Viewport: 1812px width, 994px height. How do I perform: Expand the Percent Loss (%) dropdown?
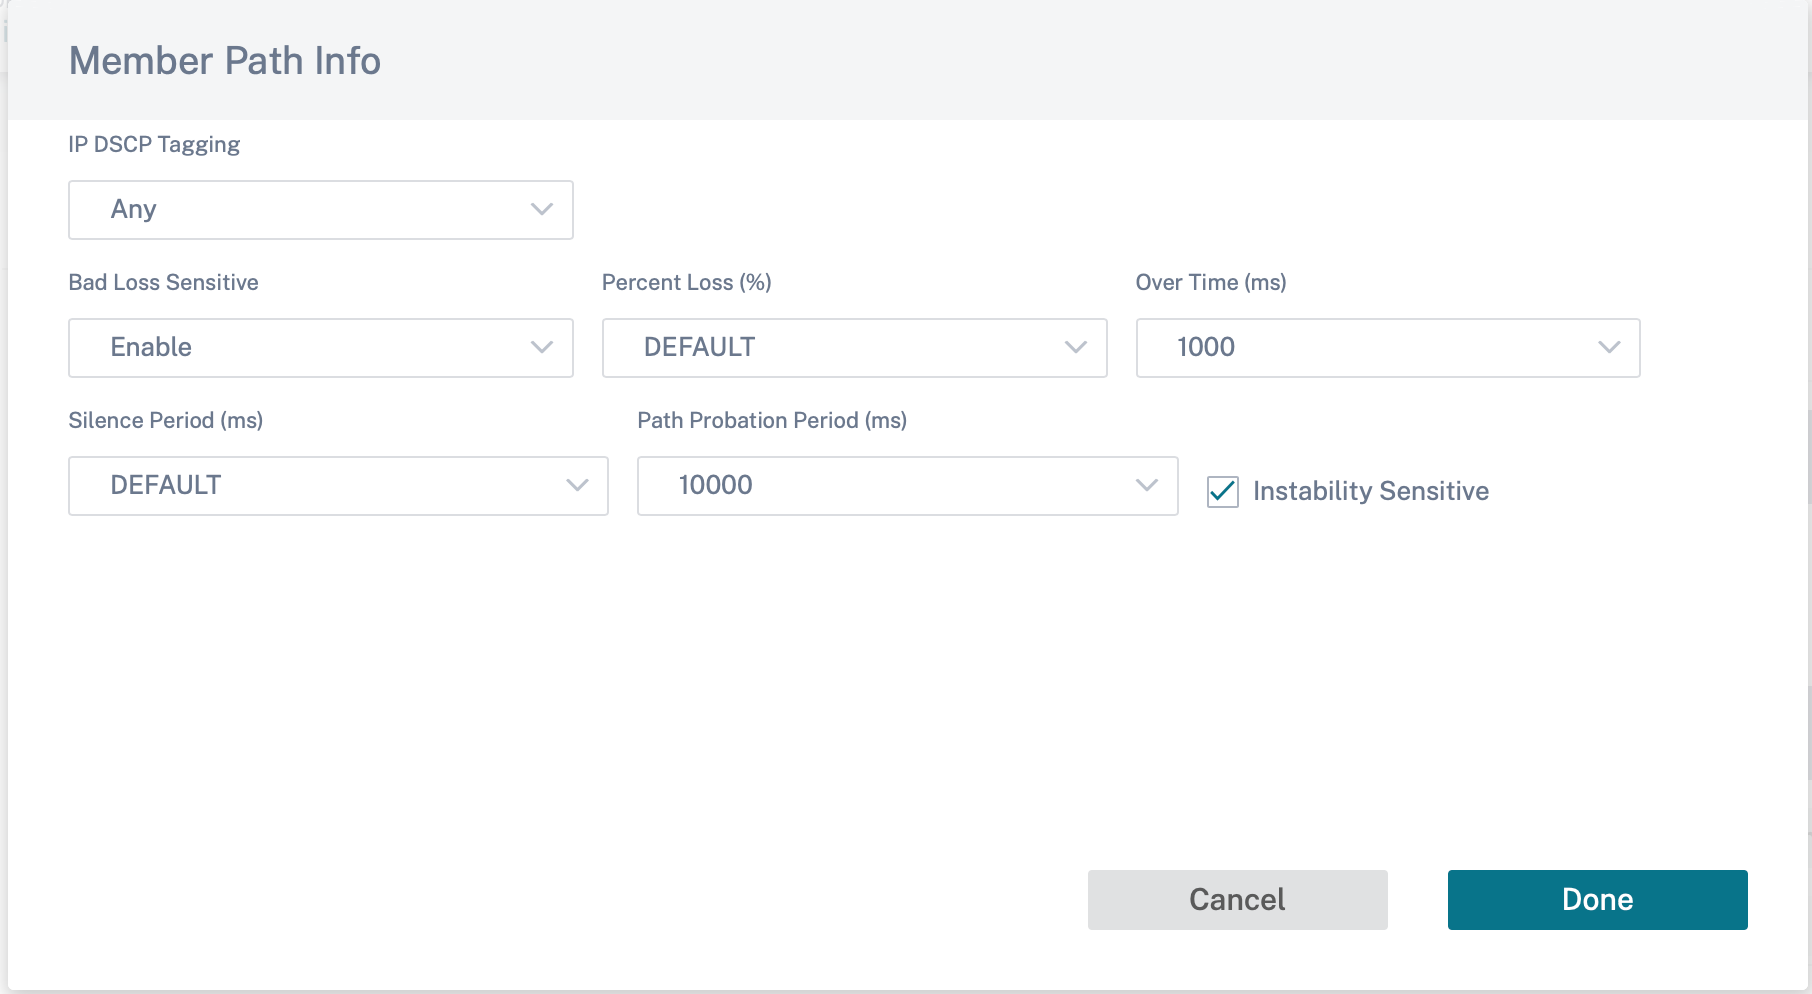[854, 348]
